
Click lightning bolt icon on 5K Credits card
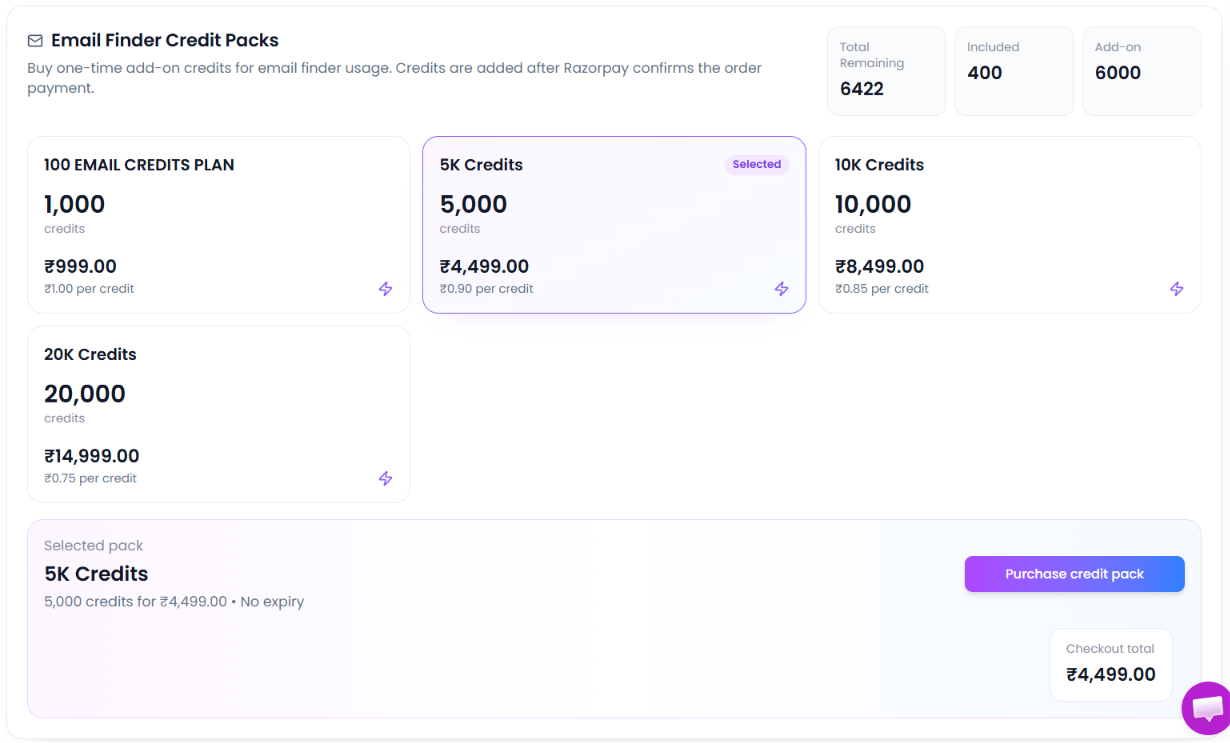coord(781,289)
